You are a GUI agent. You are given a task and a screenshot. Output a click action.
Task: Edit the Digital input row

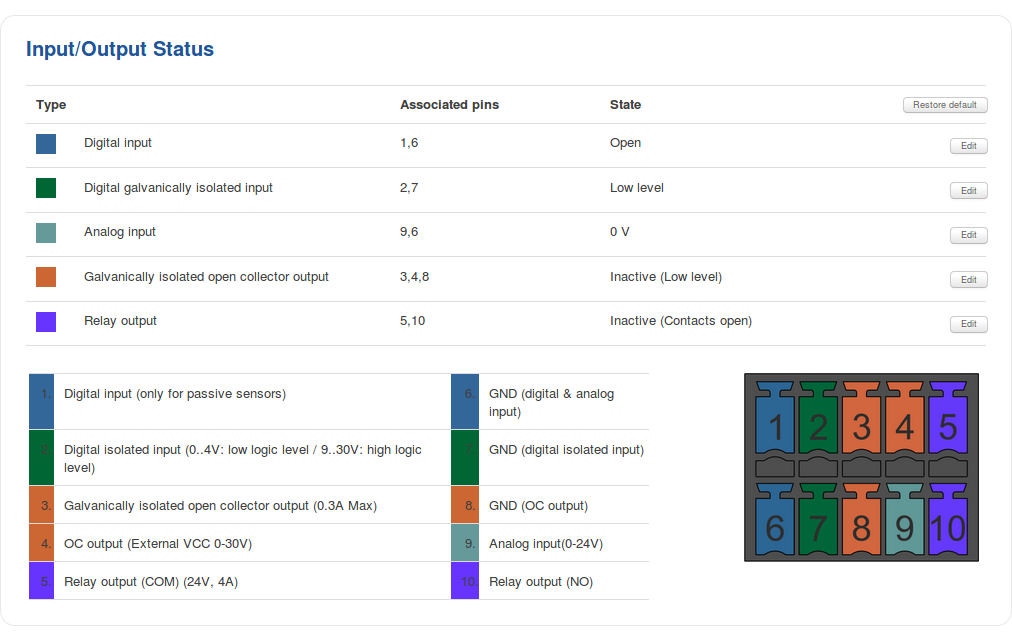coord(968,146)
